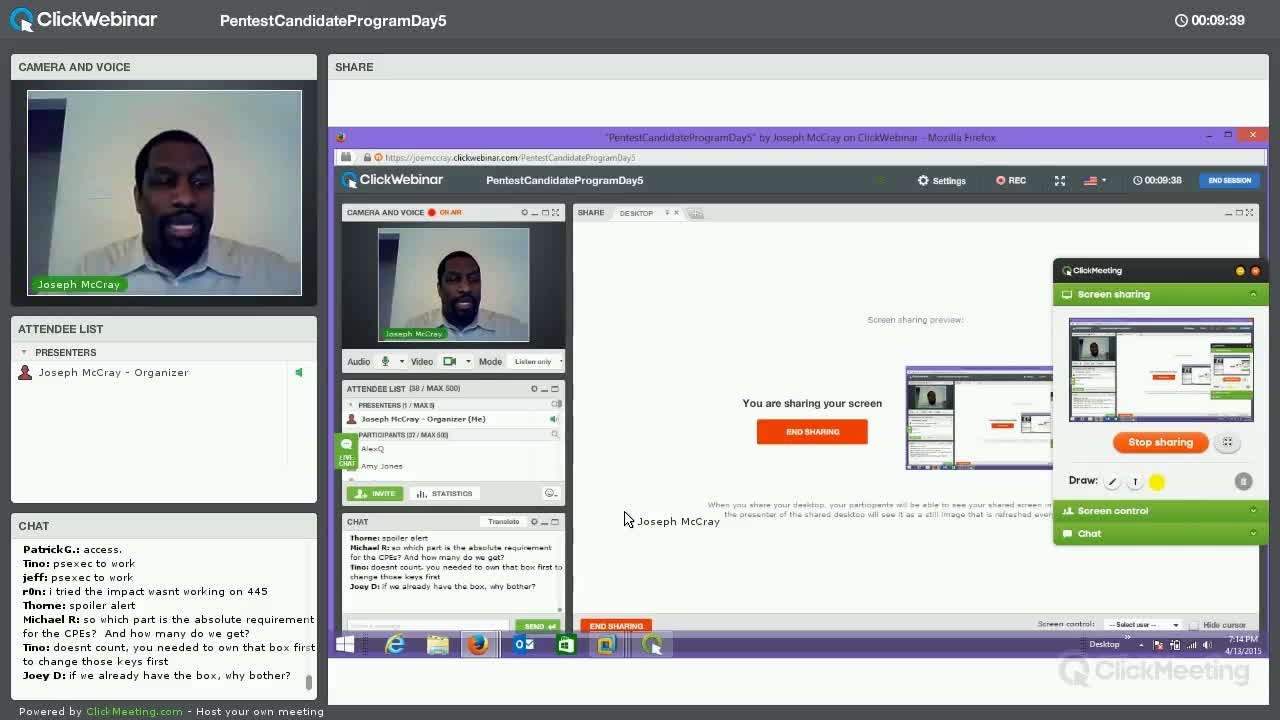Select the DESKTOP share tab
The height and width of the screenshot is (720, 1280).
pyautogui.click(x=636, y=212)
